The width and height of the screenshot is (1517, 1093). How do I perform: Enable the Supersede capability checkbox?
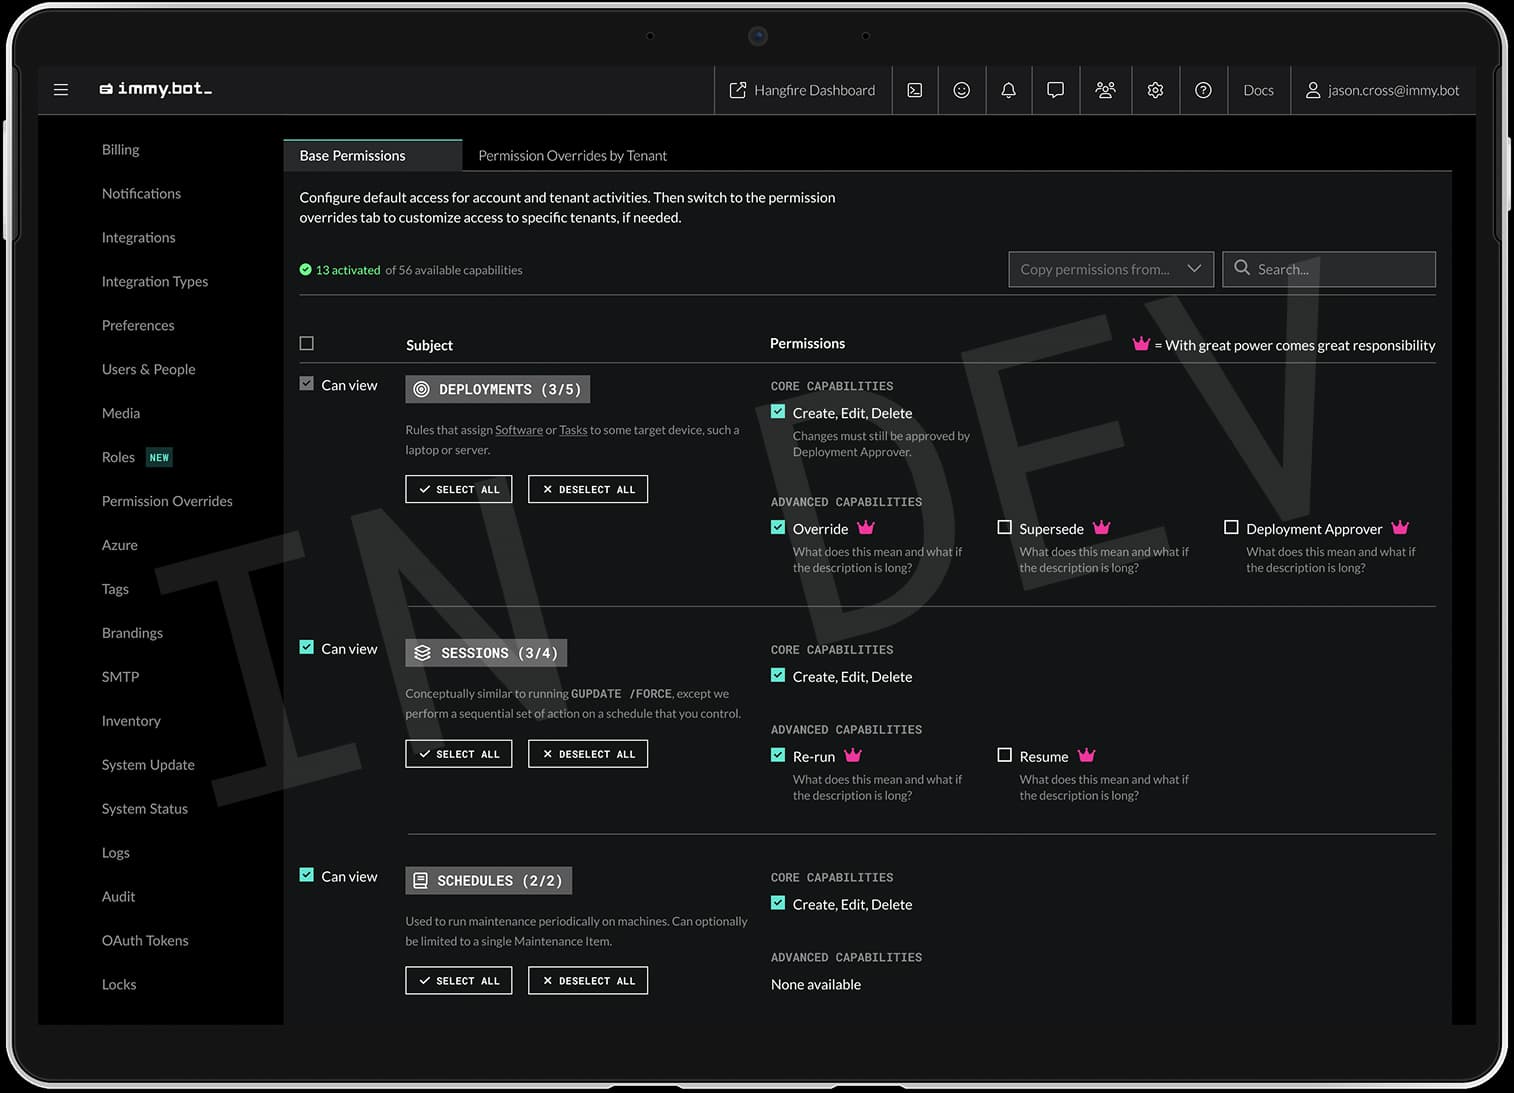[1004, 527]
